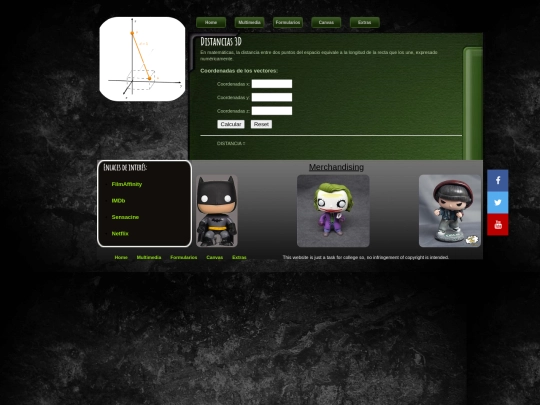Focus the Coordenadas y input field
Image resolution: width=540 pixels, height=405 pixels.
point(272,97)
